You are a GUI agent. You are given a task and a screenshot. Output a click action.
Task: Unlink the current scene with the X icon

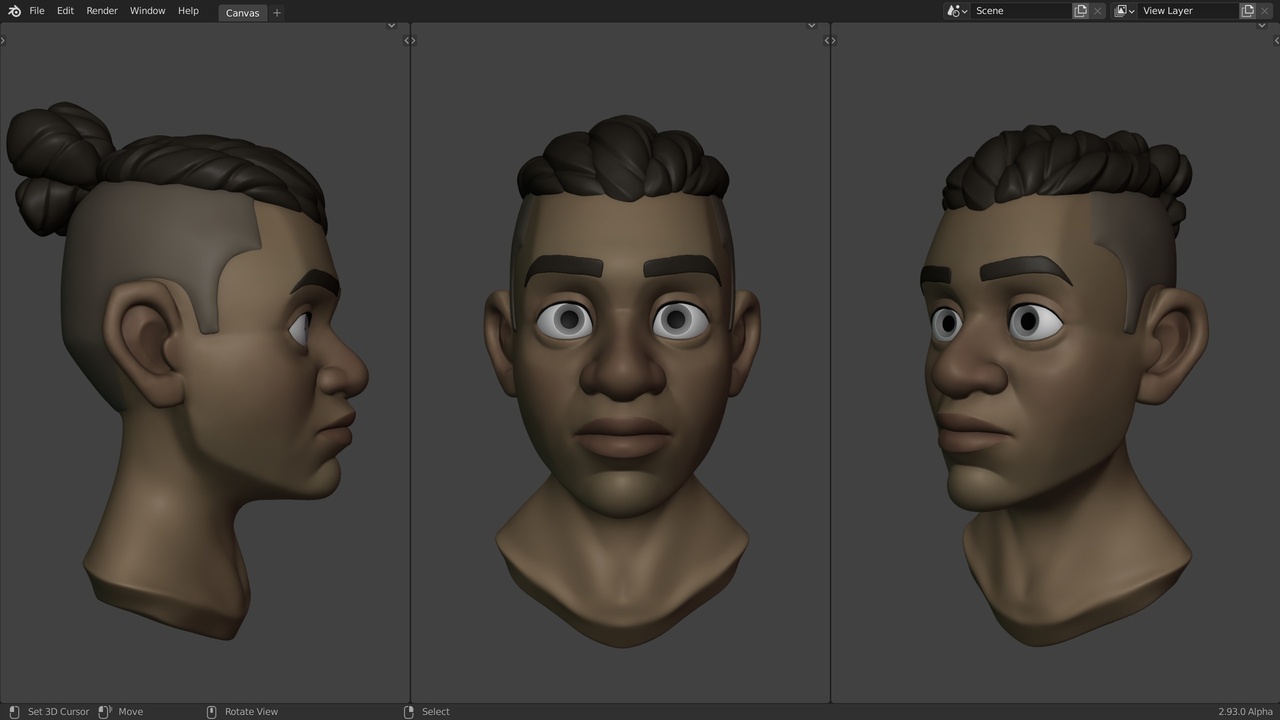(1096, 10)
